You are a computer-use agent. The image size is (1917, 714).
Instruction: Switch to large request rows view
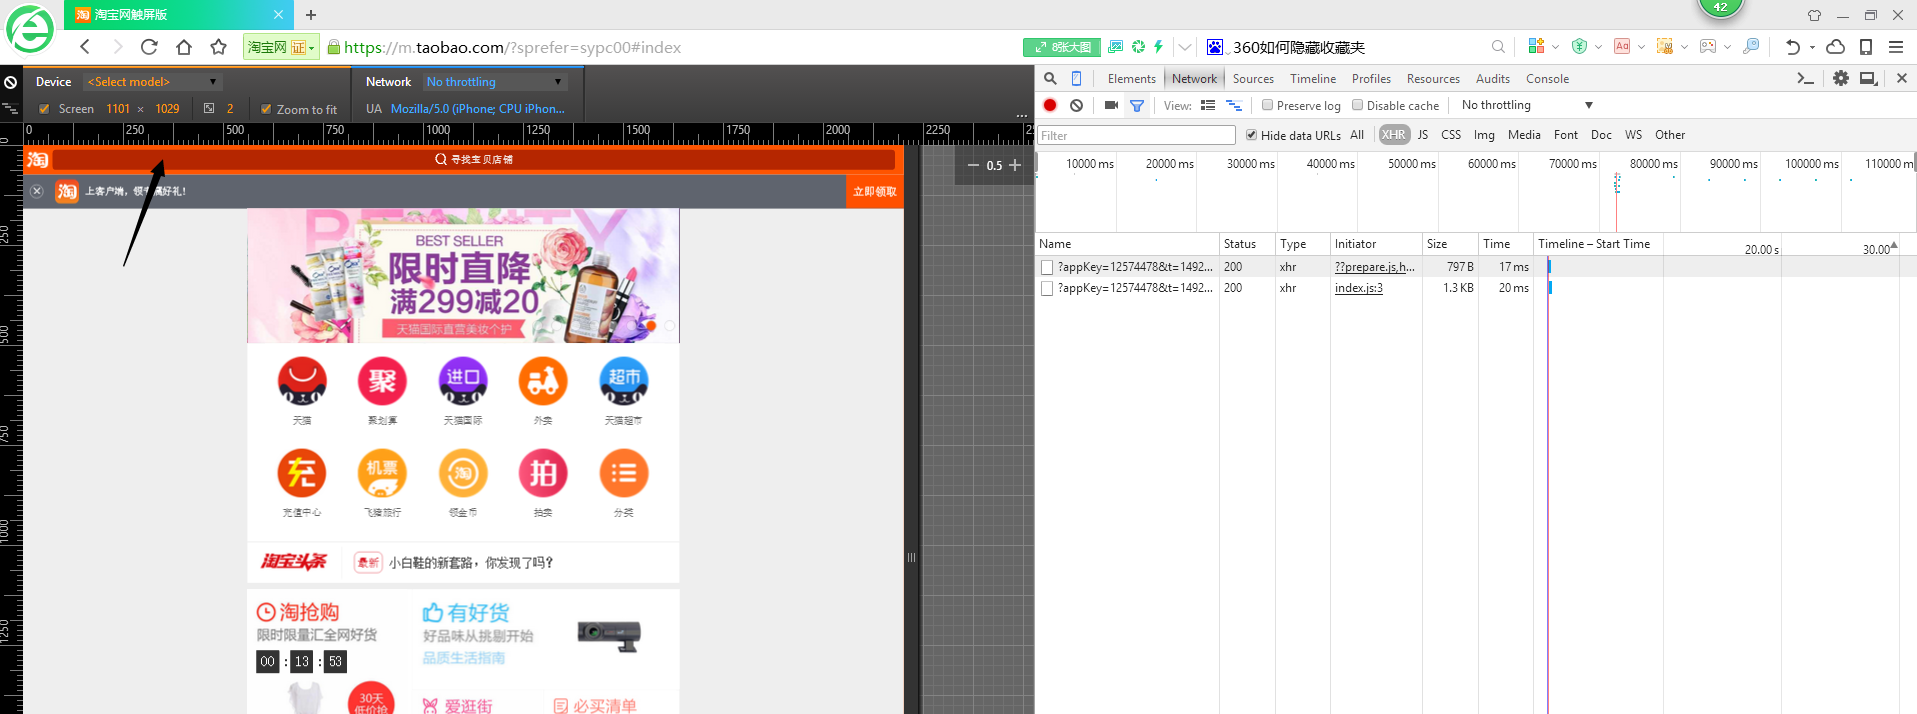(1208, 105)
